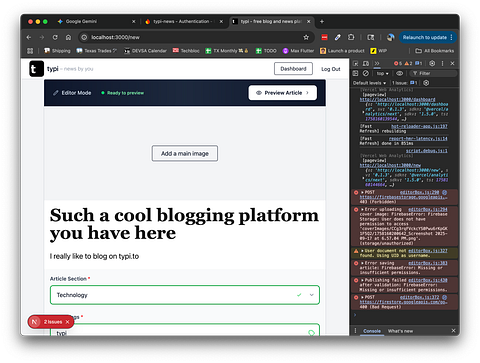Open the top context selector dropdown
Screen dimensions: 480x363
coord(382,73)
